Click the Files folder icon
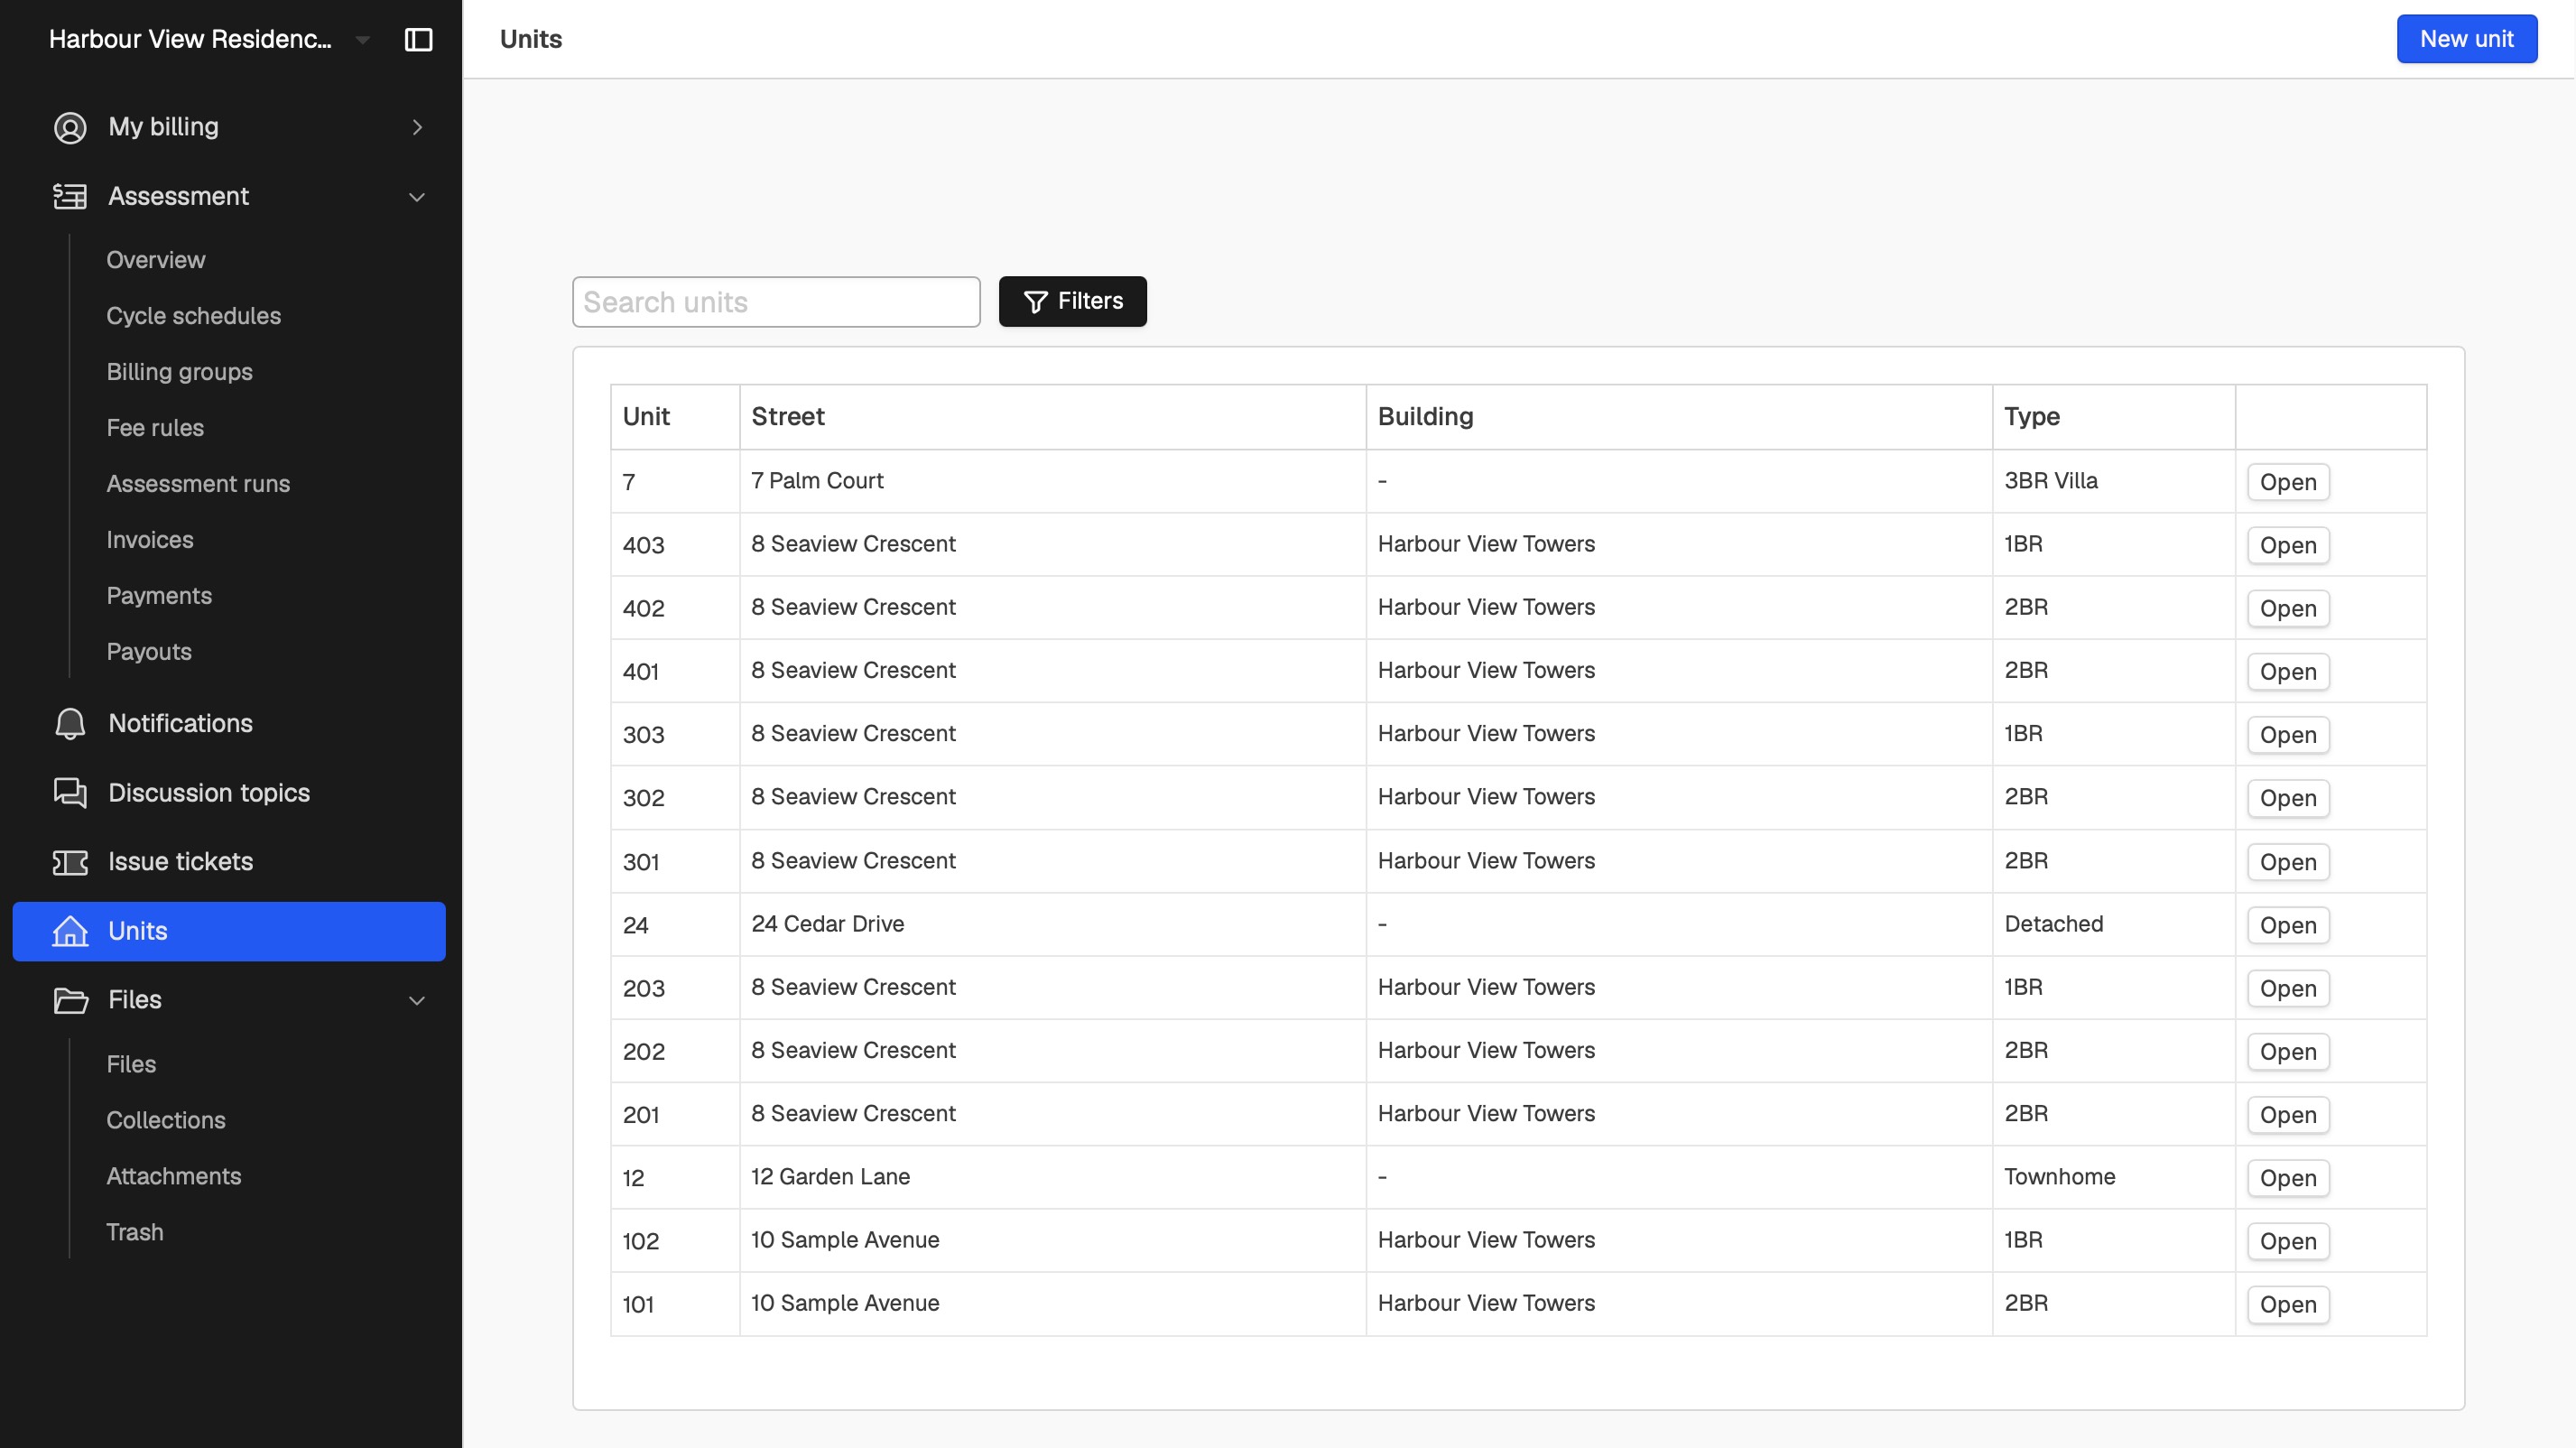 pyautogui.click(x=70, y=1000)
